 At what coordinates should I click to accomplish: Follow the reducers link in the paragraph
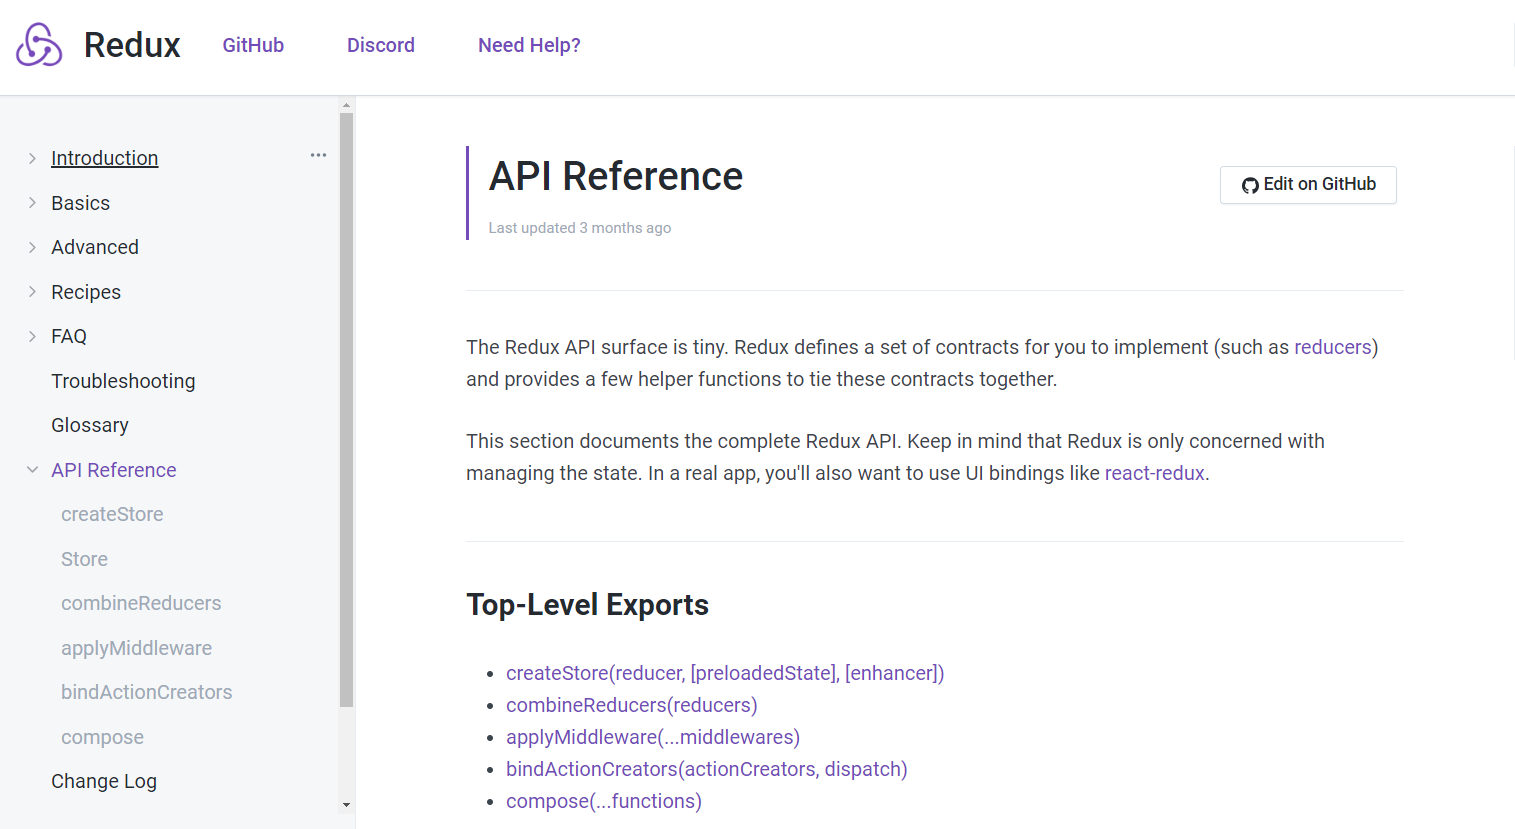(x=1333, y=347)
